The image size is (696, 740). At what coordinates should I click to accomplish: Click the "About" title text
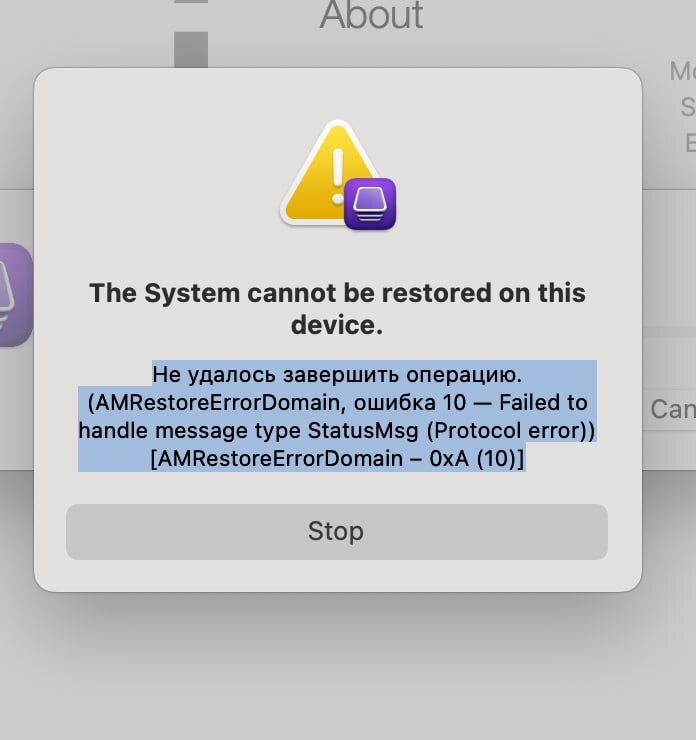click(371, 15)
